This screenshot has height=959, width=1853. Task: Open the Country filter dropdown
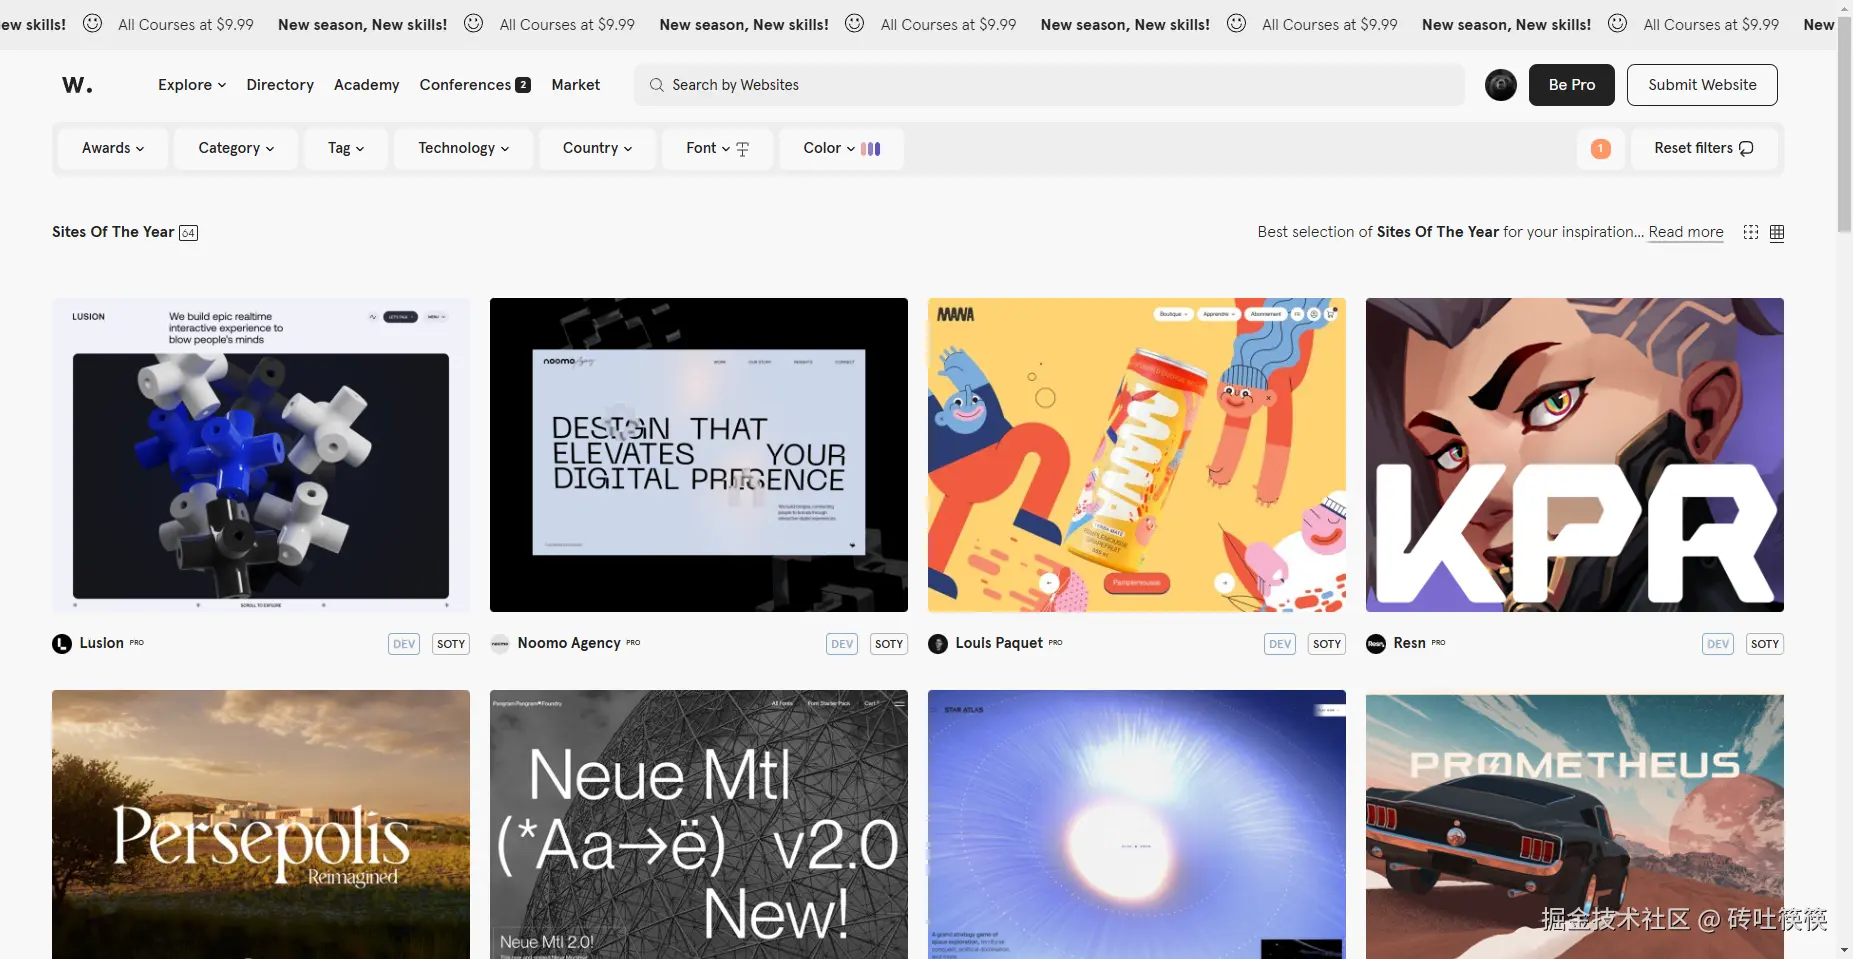(x=597, y=148)
